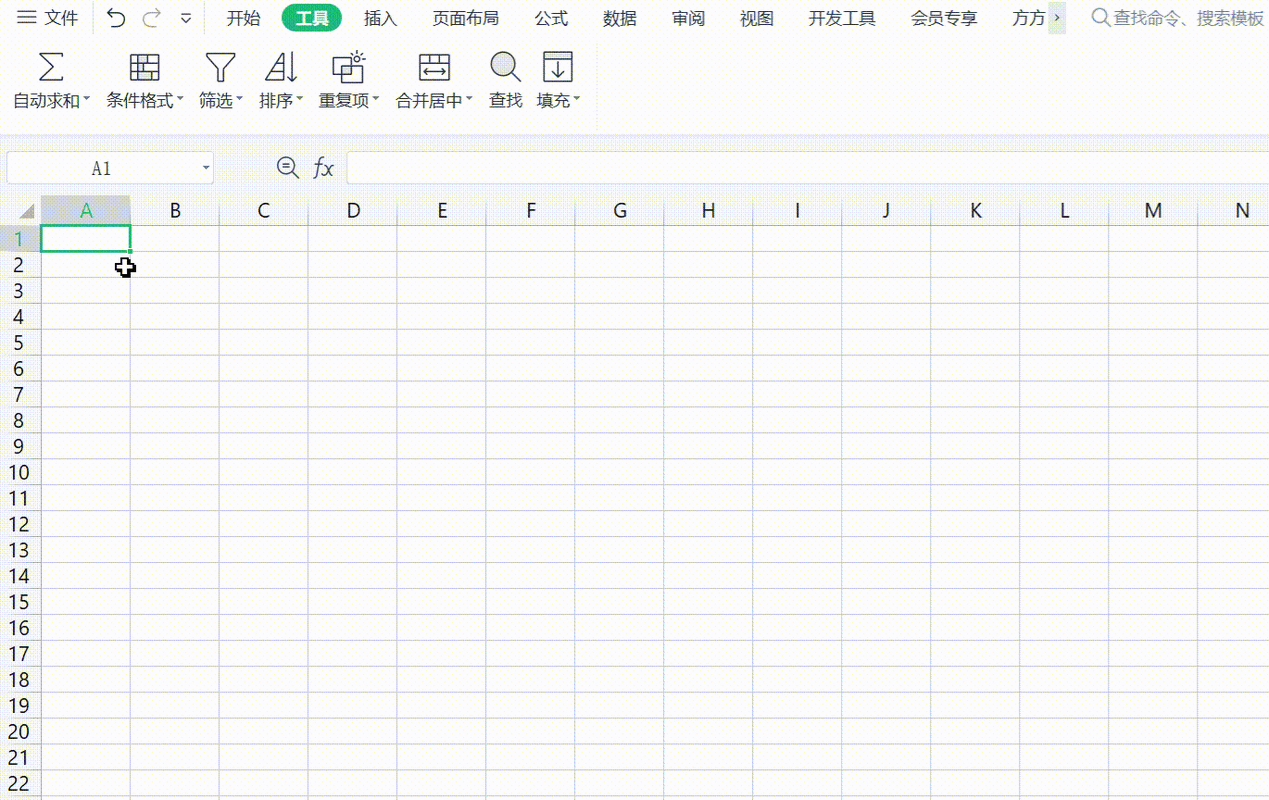Switch to the 数据 ribbon tab

(620, 17)
